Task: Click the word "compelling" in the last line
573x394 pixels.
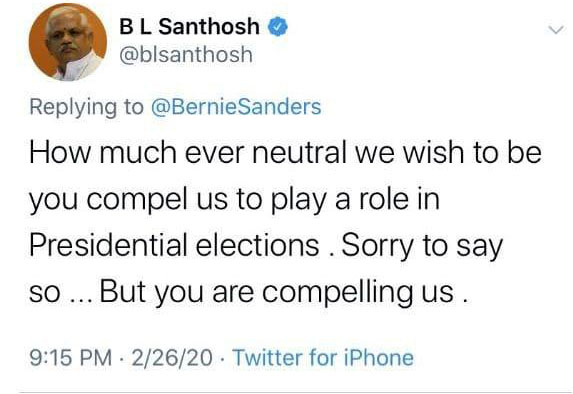Action: (x=338, y=293)
